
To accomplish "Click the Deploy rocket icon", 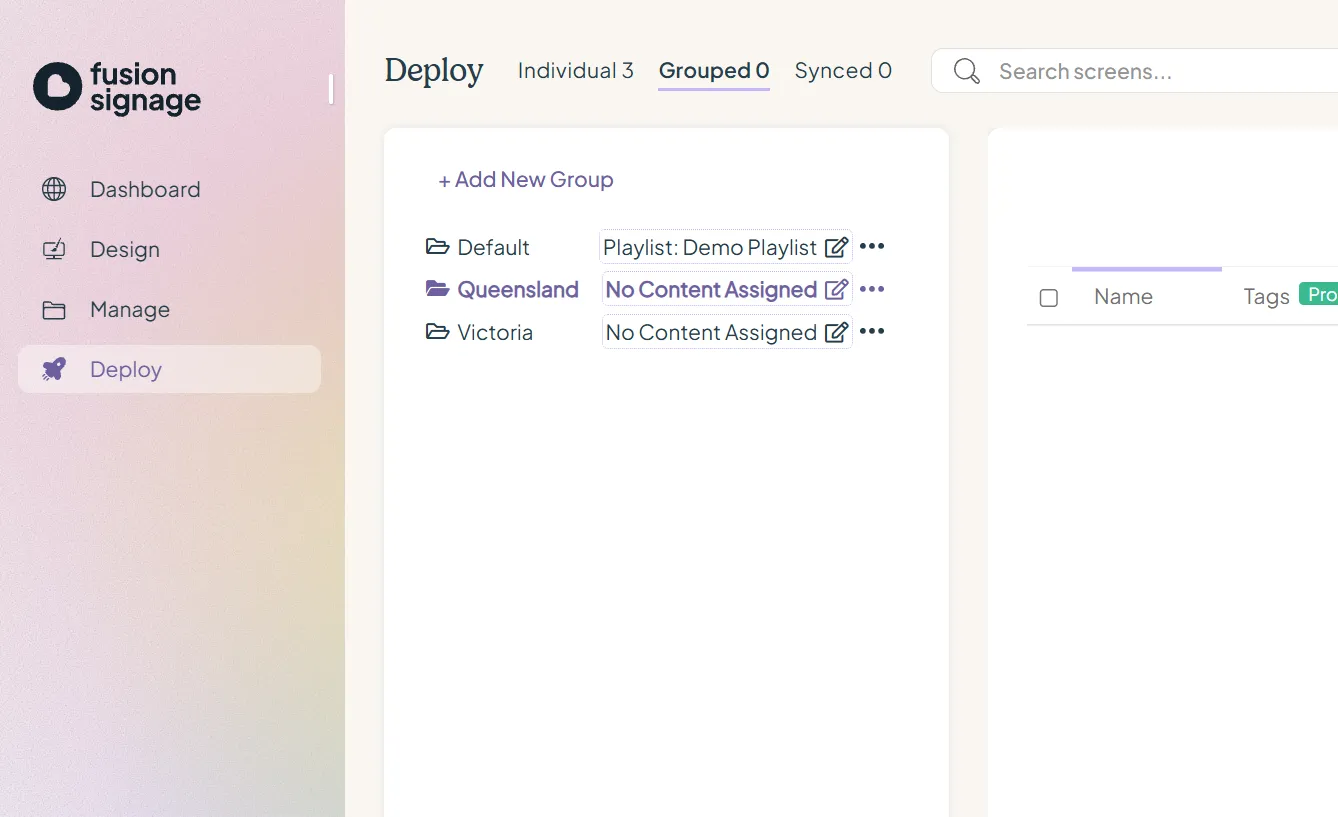I will 54,369.
